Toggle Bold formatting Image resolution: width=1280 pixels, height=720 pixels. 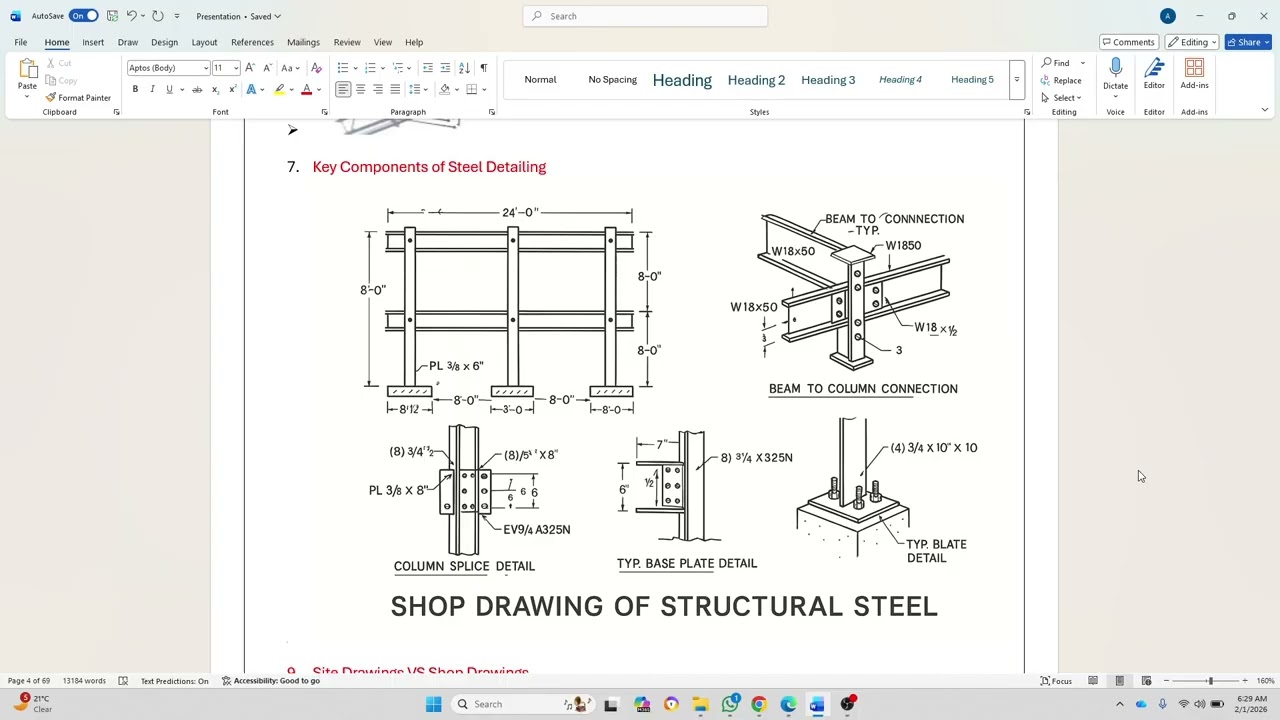(x=135, y=89)
